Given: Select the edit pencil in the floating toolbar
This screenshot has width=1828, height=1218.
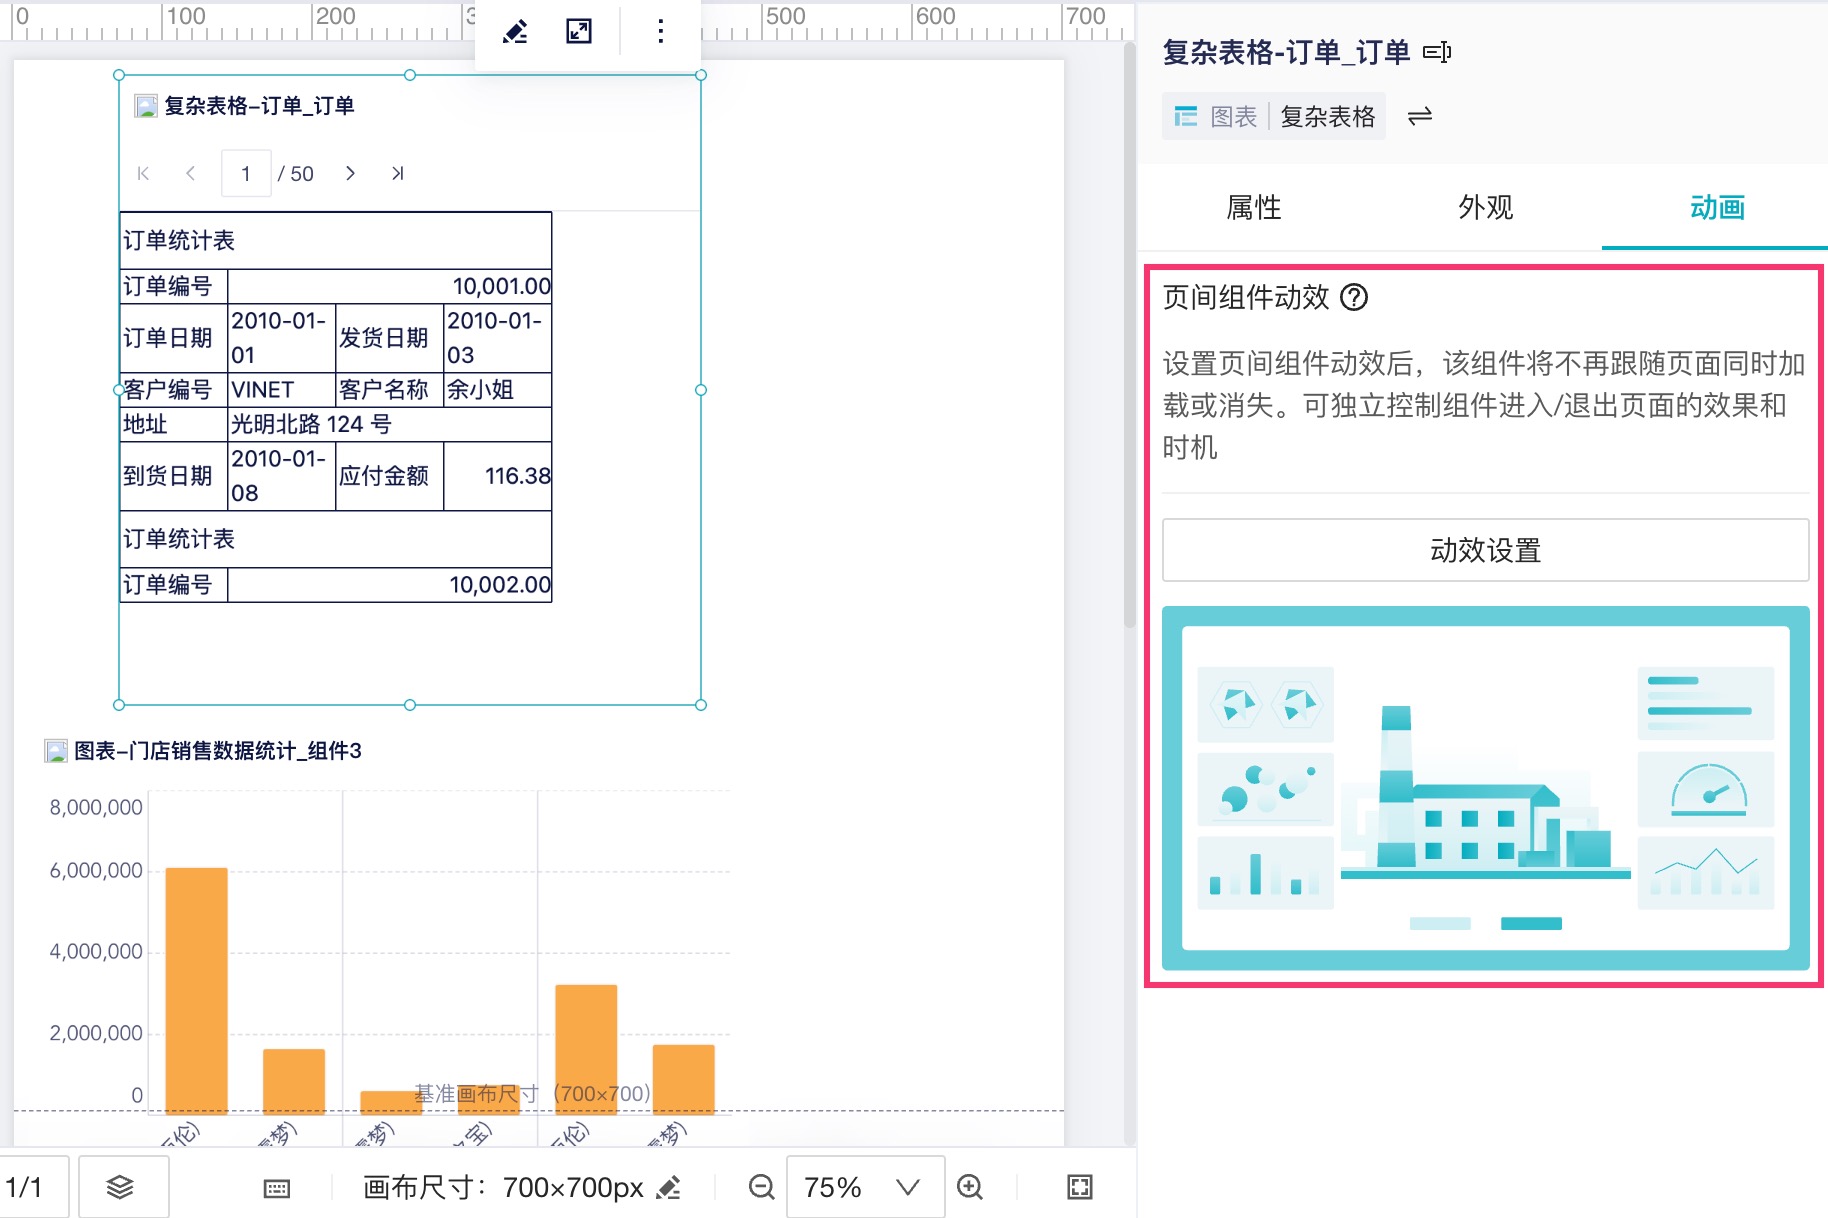Looking at the screenshot, I should click(514, 31).
